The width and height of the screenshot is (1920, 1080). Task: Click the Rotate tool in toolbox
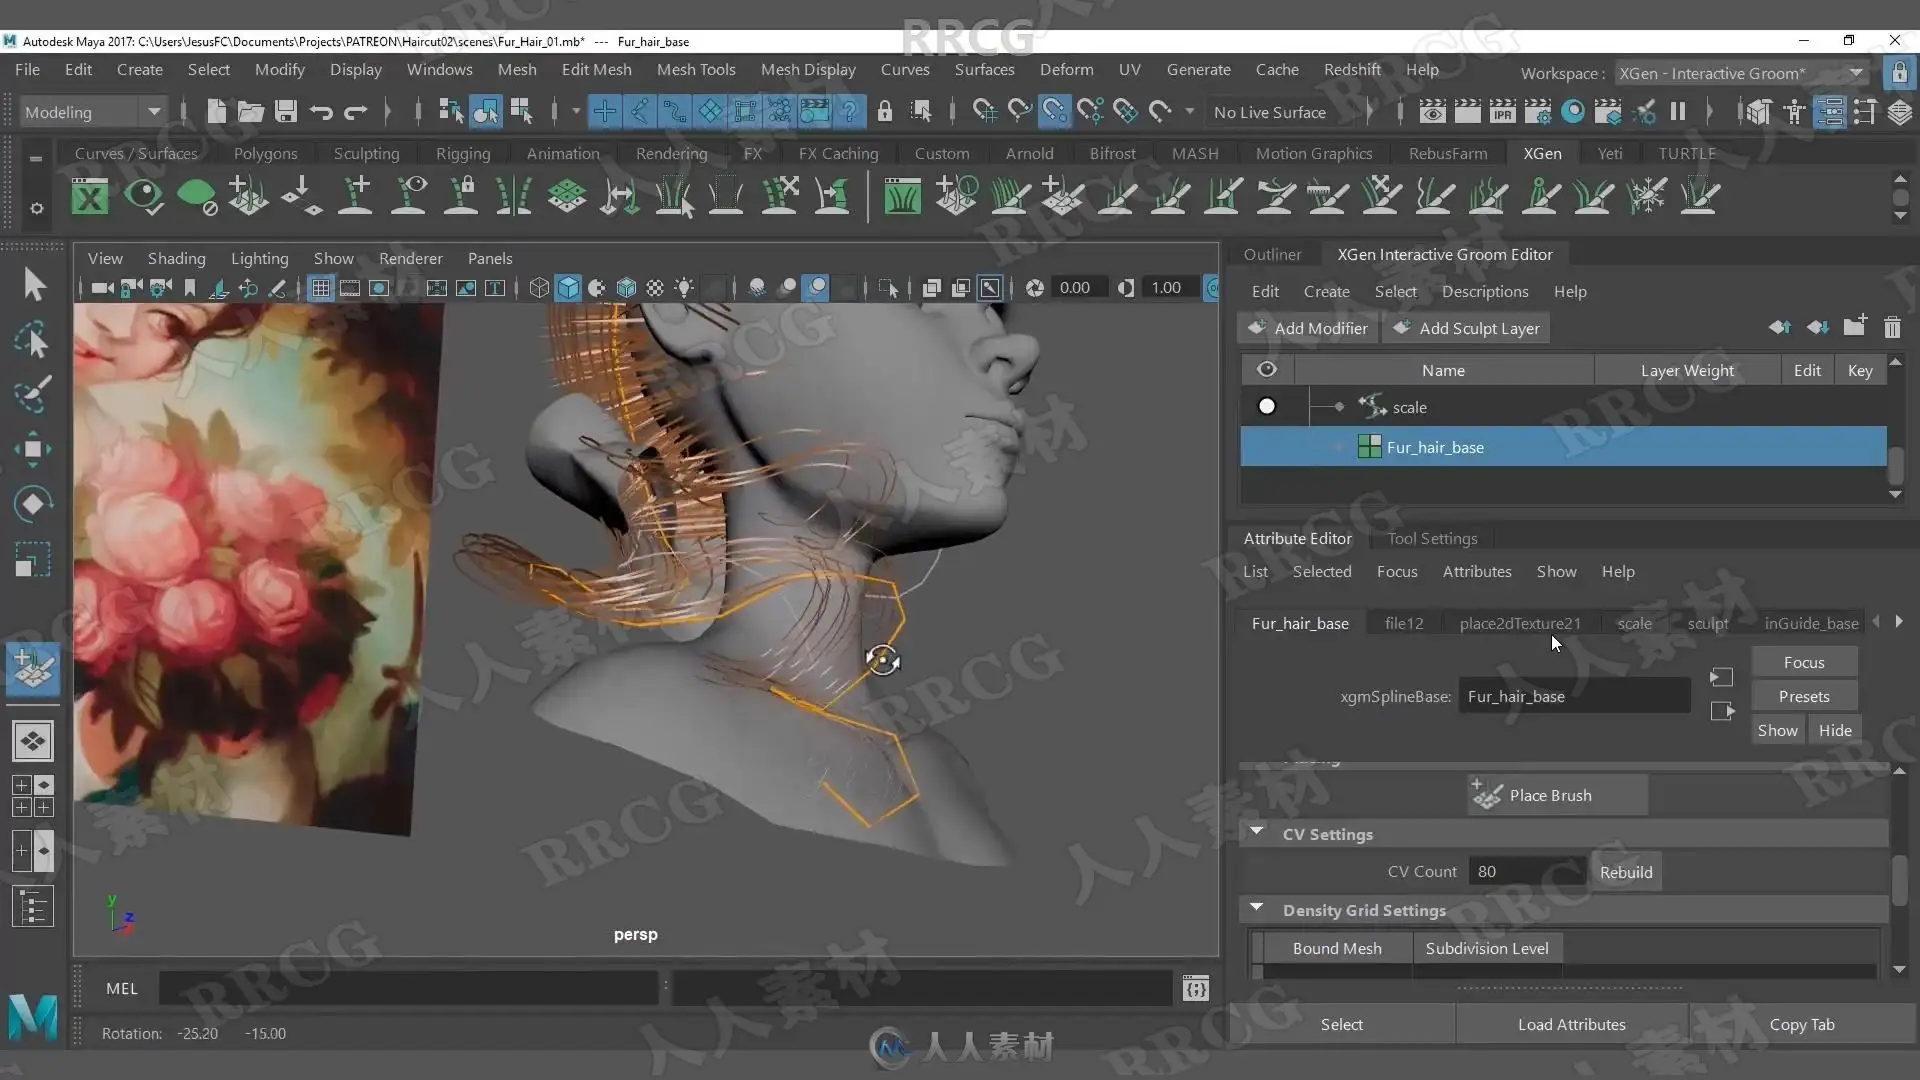32,503
